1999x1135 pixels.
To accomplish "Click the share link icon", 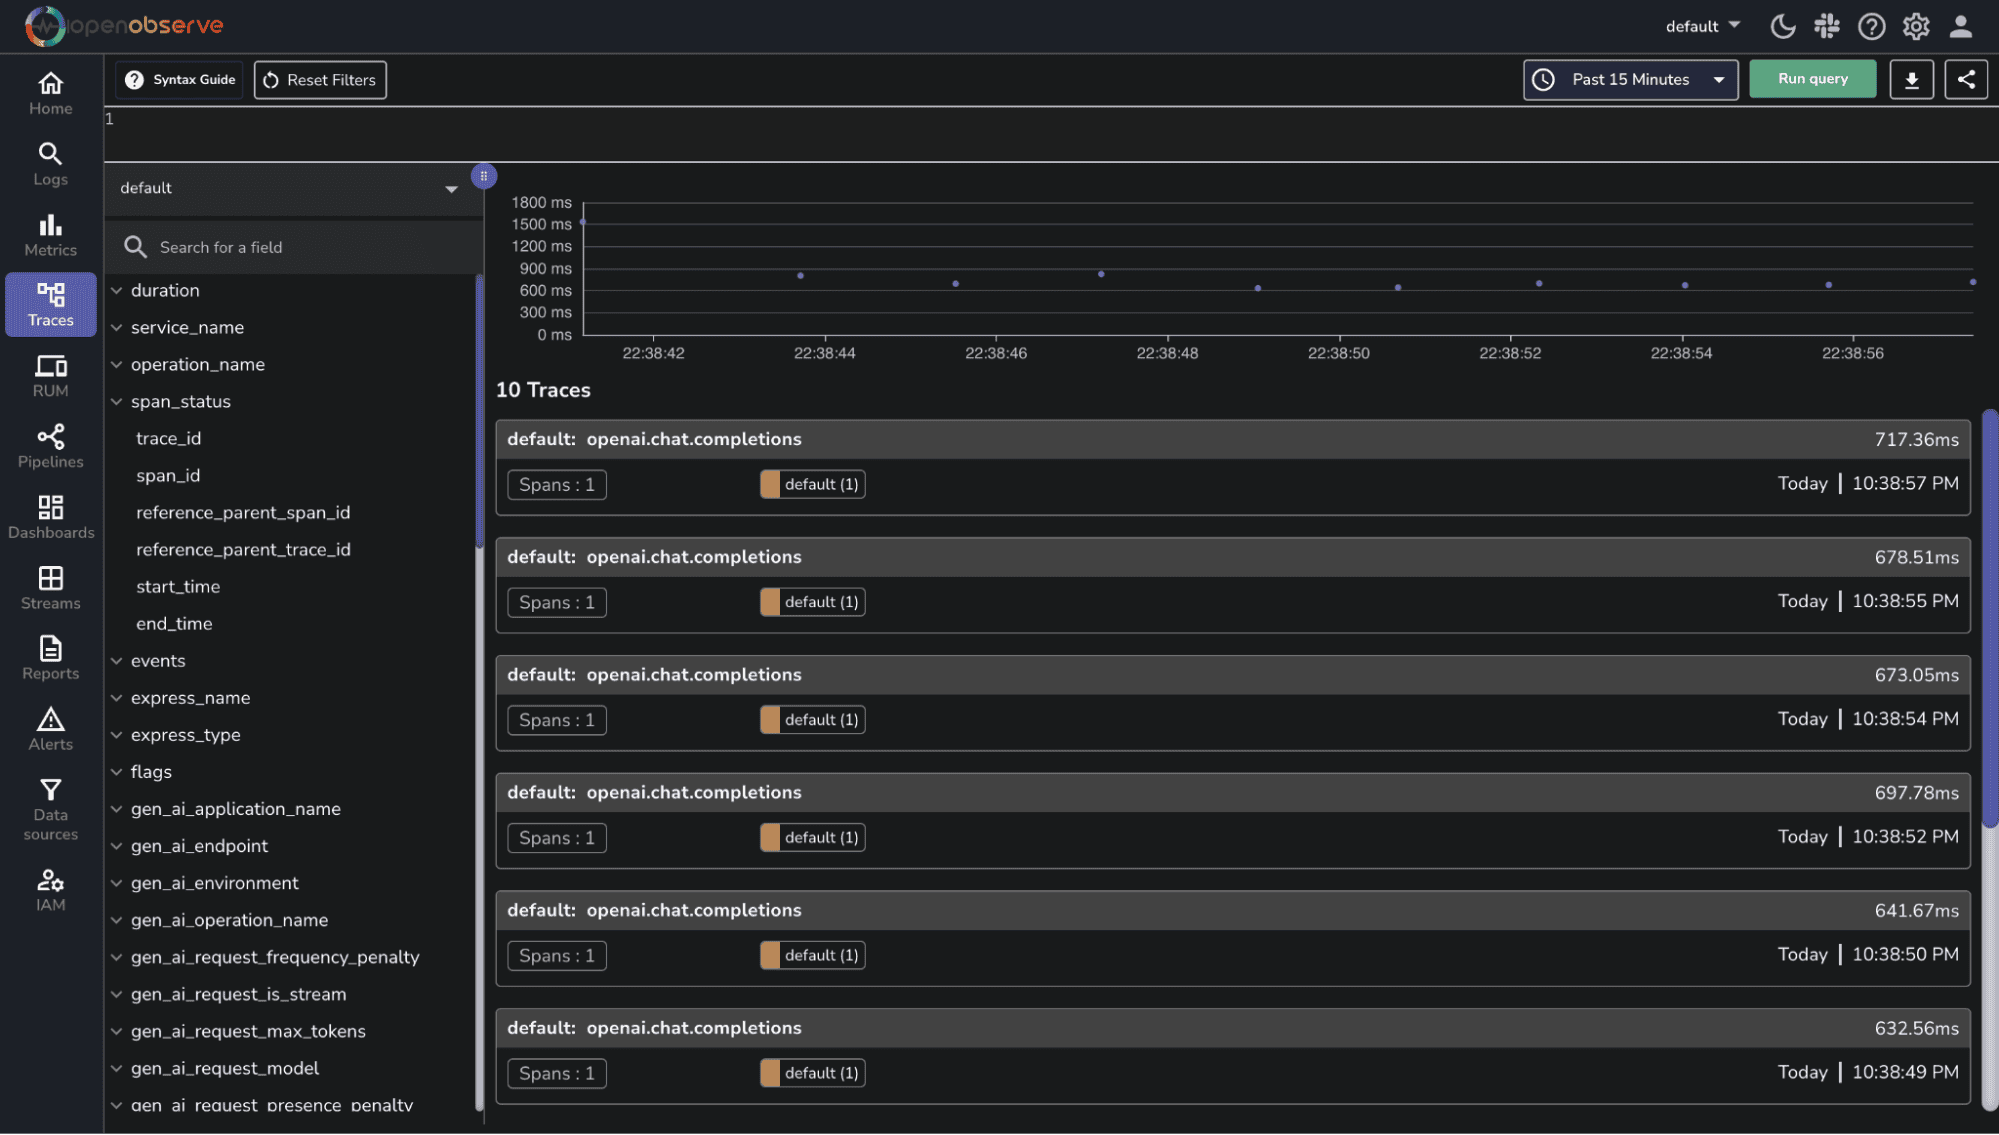I will (1965, 80).
